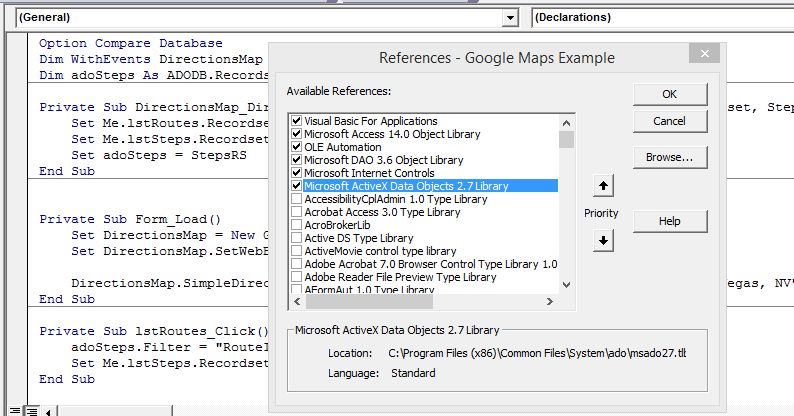Move selected reference down in priority

click(603, 240)
